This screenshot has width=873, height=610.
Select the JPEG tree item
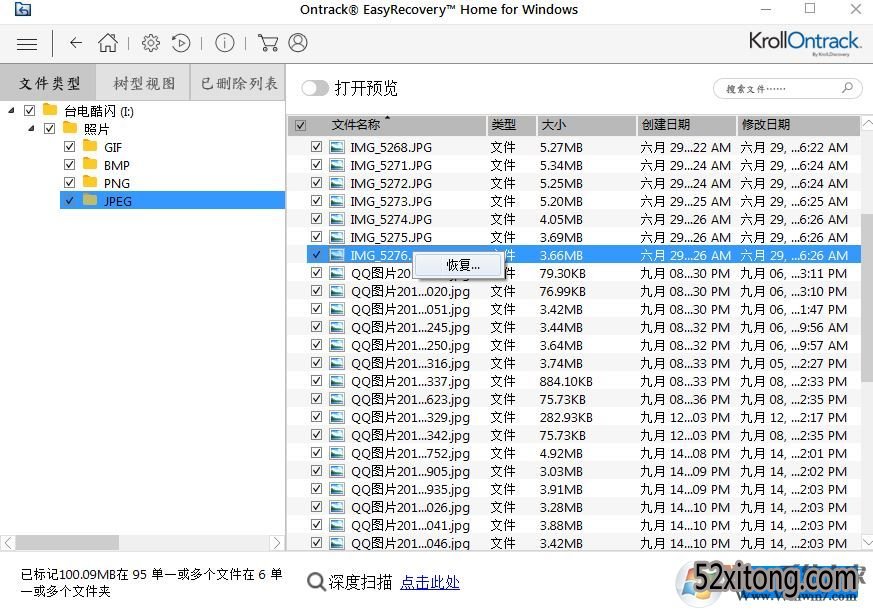(173, 200)
